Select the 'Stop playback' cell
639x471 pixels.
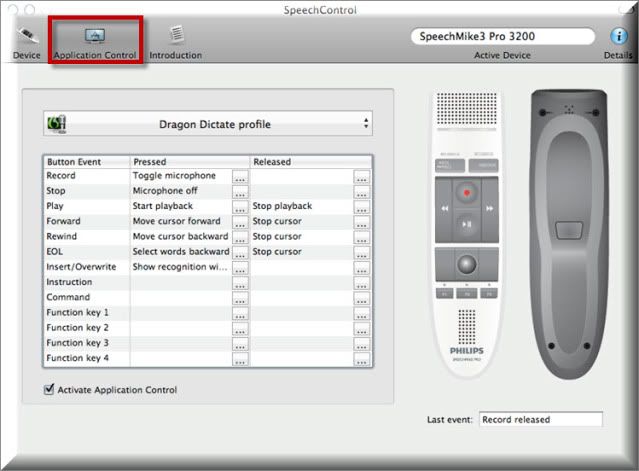coord(282,206)
